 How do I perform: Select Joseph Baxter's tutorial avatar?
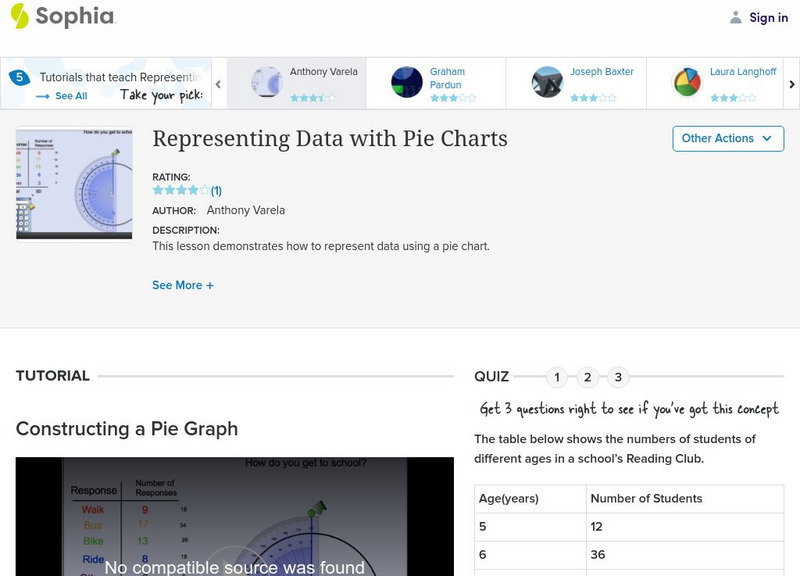547,82
